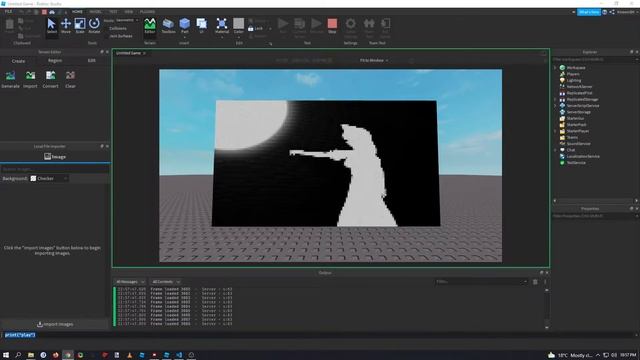640x360 pixels.
Task: Toggle the Join Surfaces option
Action: [x=121, y=36]
